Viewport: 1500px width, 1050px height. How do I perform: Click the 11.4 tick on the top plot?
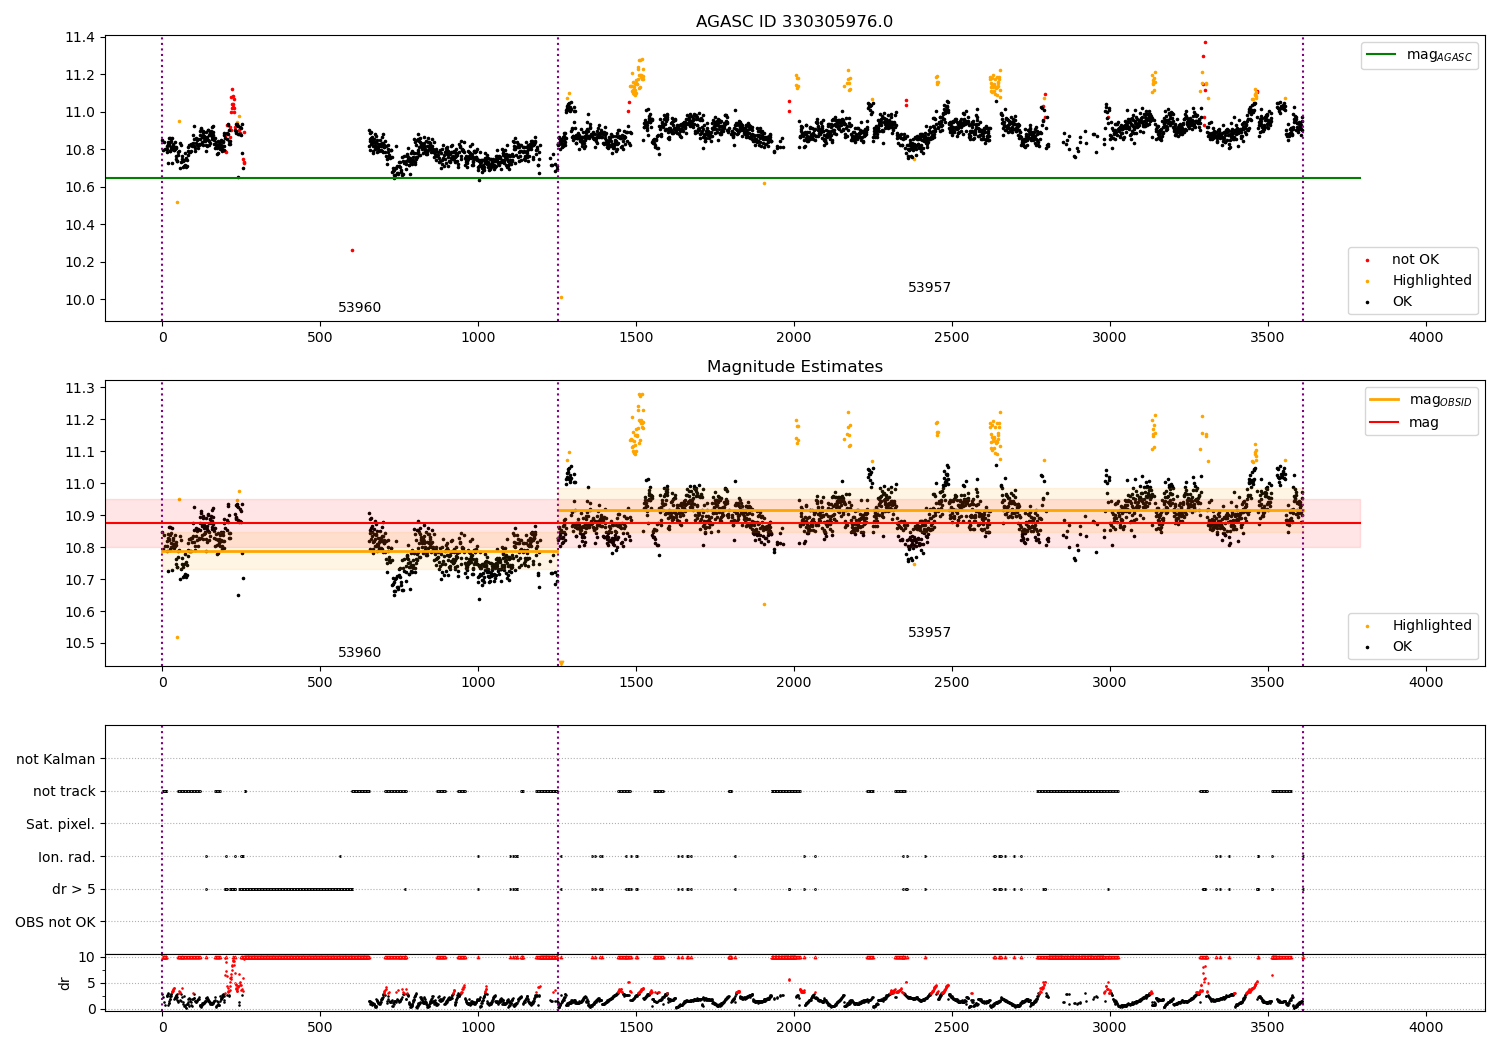point(79,38)
